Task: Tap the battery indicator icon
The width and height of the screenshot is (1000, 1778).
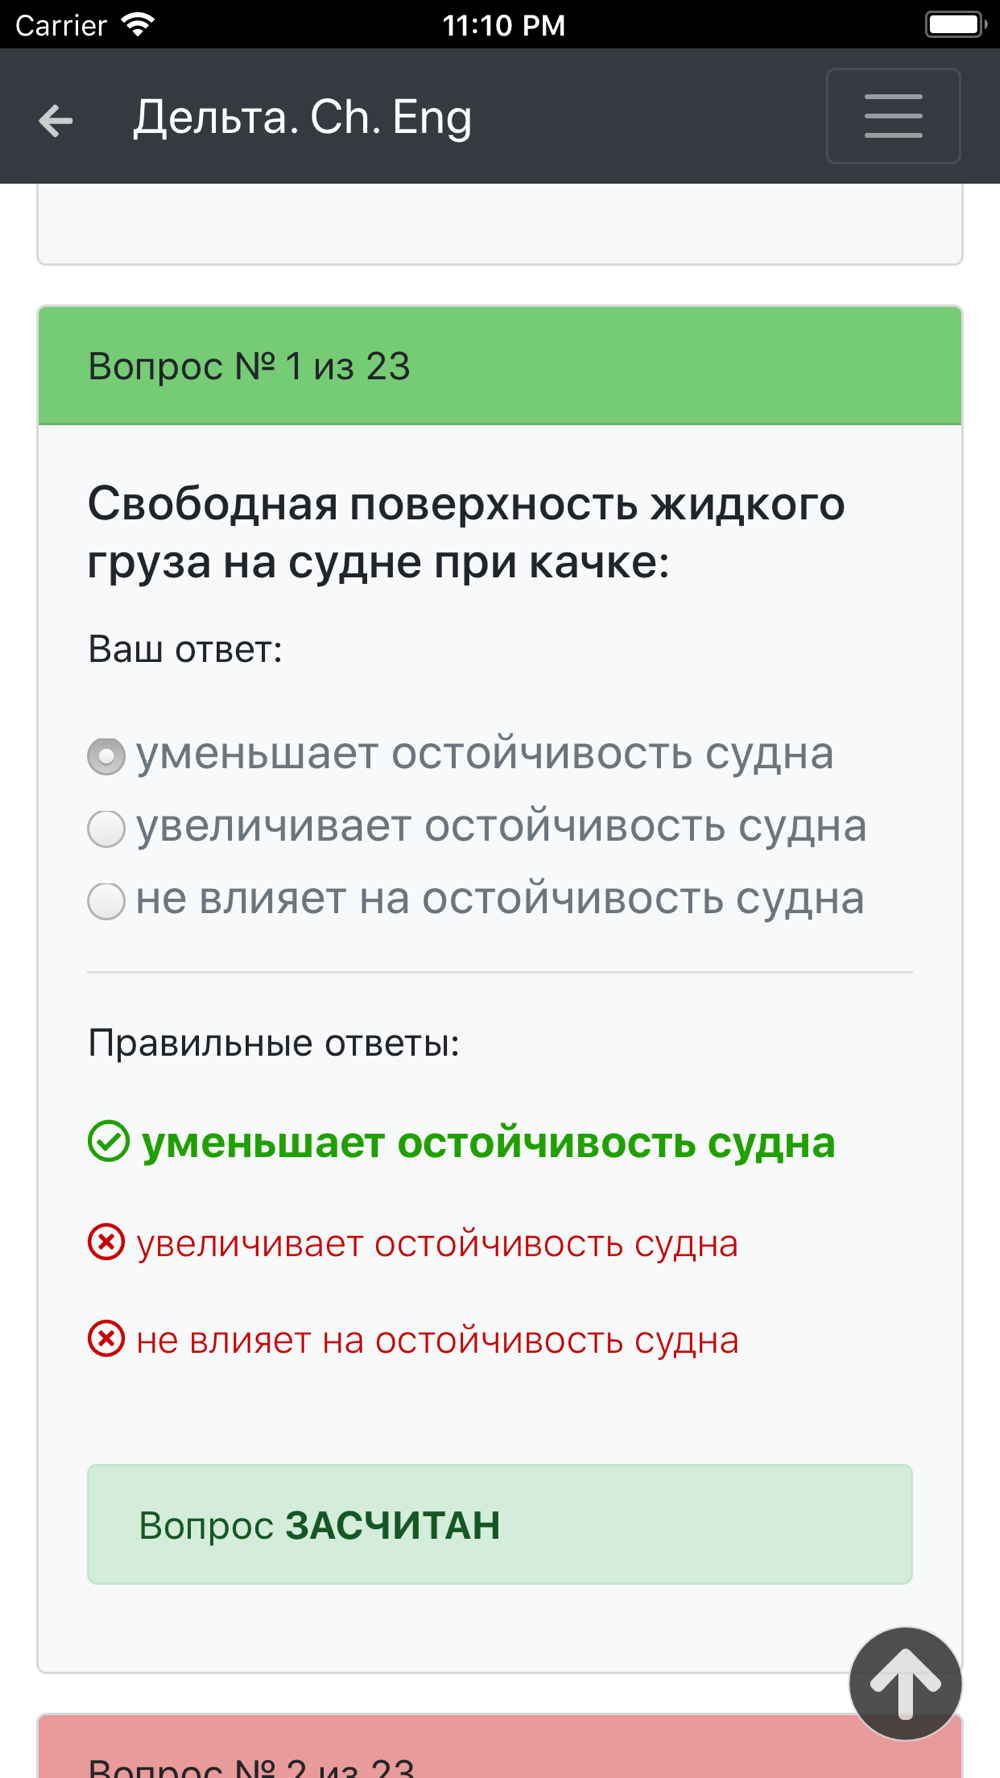Action: [x=955, y=24]
